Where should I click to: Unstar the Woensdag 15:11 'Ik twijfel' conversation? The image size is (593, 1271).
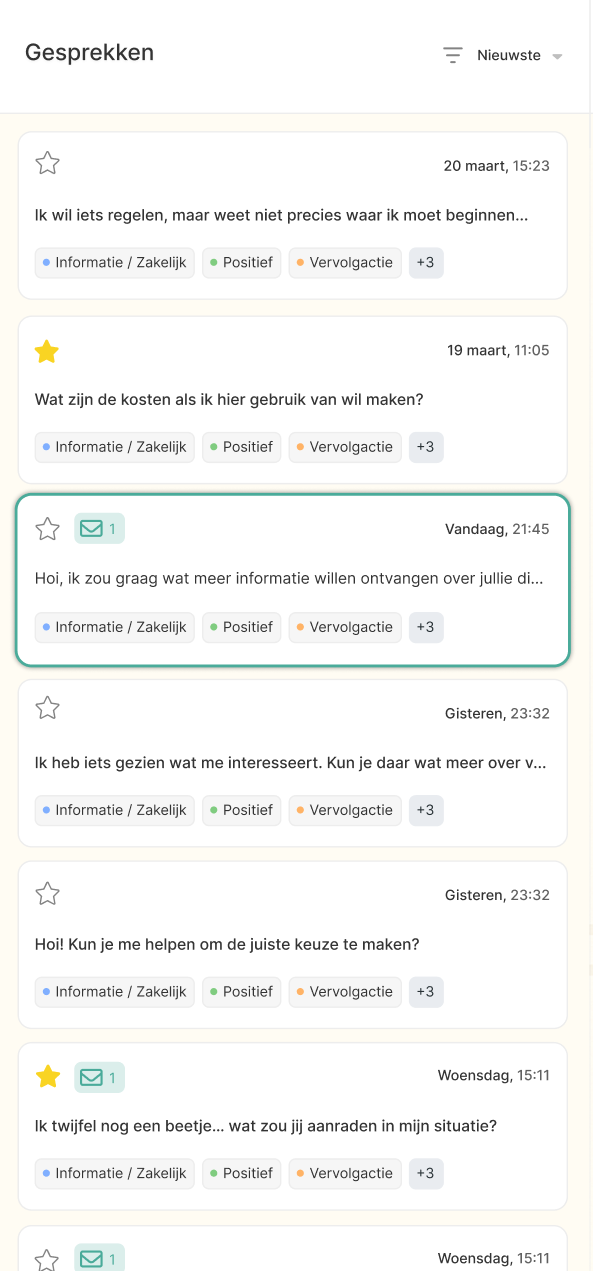tap(47, 1076)
